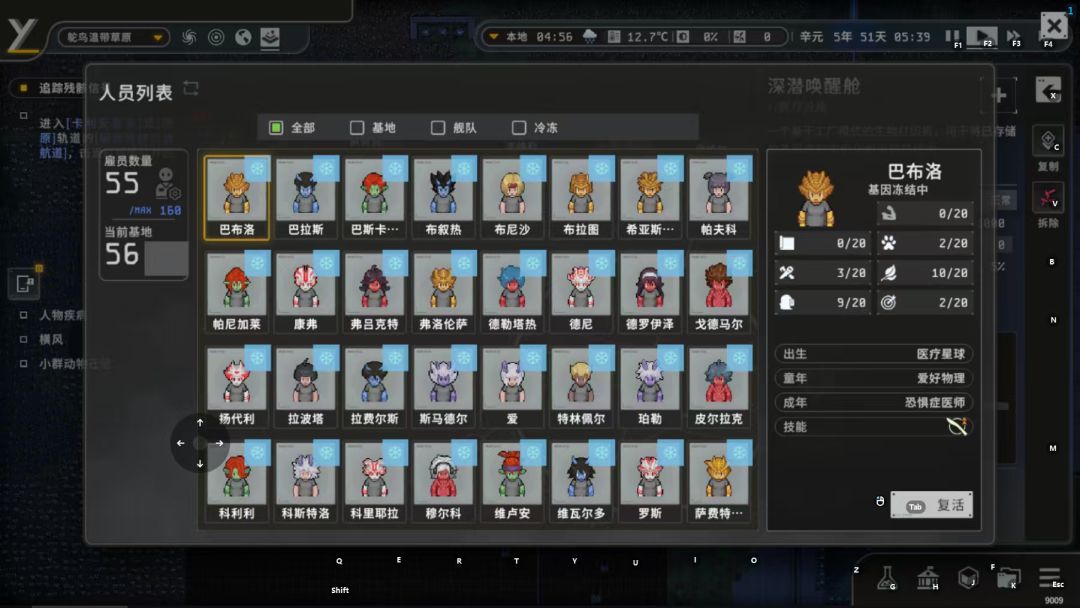This screenshot has width=1080, height=608.
Task: Expand the 本地 dropdown arrow in top bar
Action: [x=493, y=36]
